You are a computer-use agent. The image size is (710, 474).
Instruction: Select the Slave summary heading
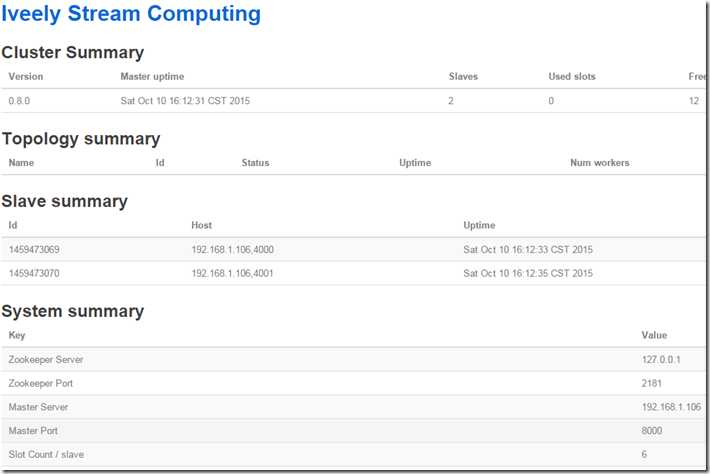pyautogui.click(x=64, y=201)
